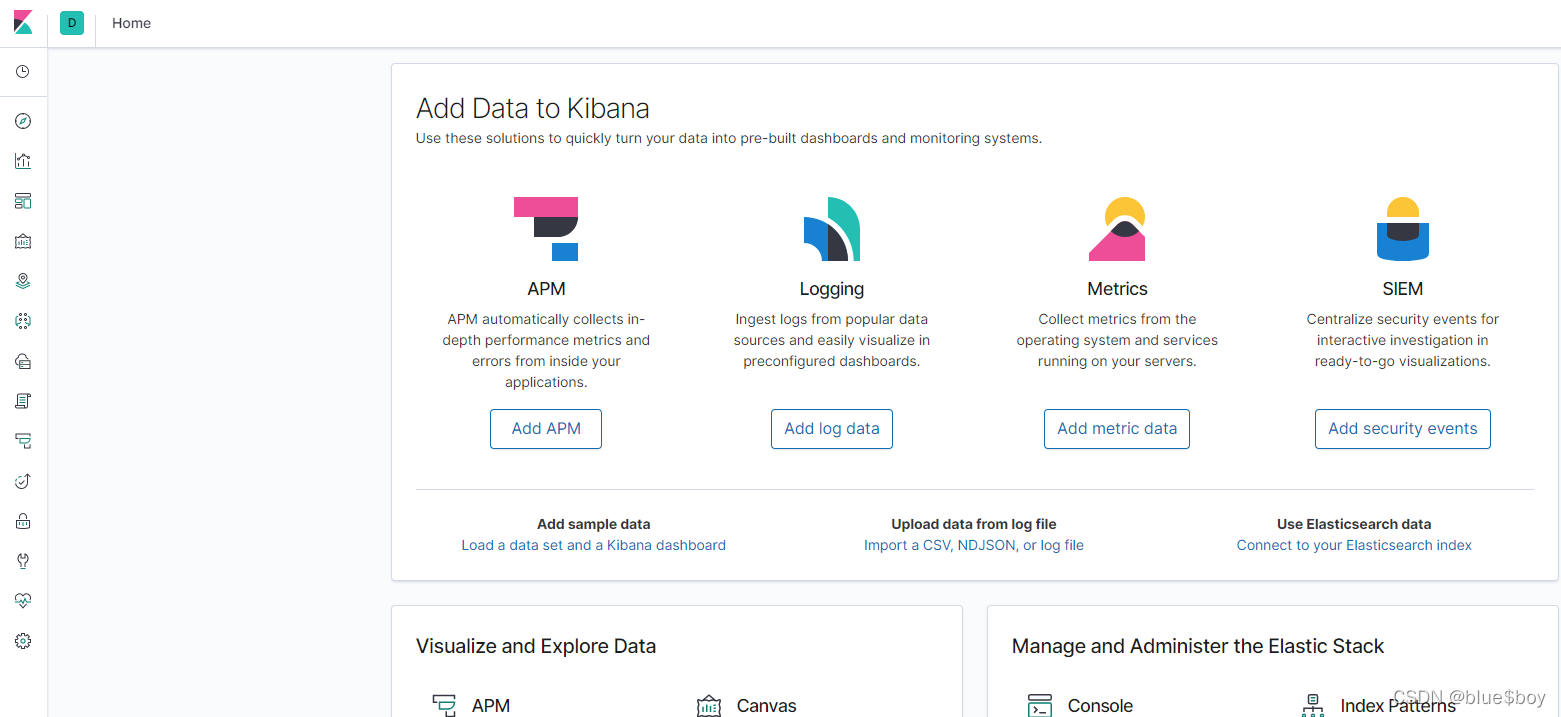The height and width of the screenshot is (717, 1561).
Task: Click the large Logging product logo
Action: click(832, 229)
